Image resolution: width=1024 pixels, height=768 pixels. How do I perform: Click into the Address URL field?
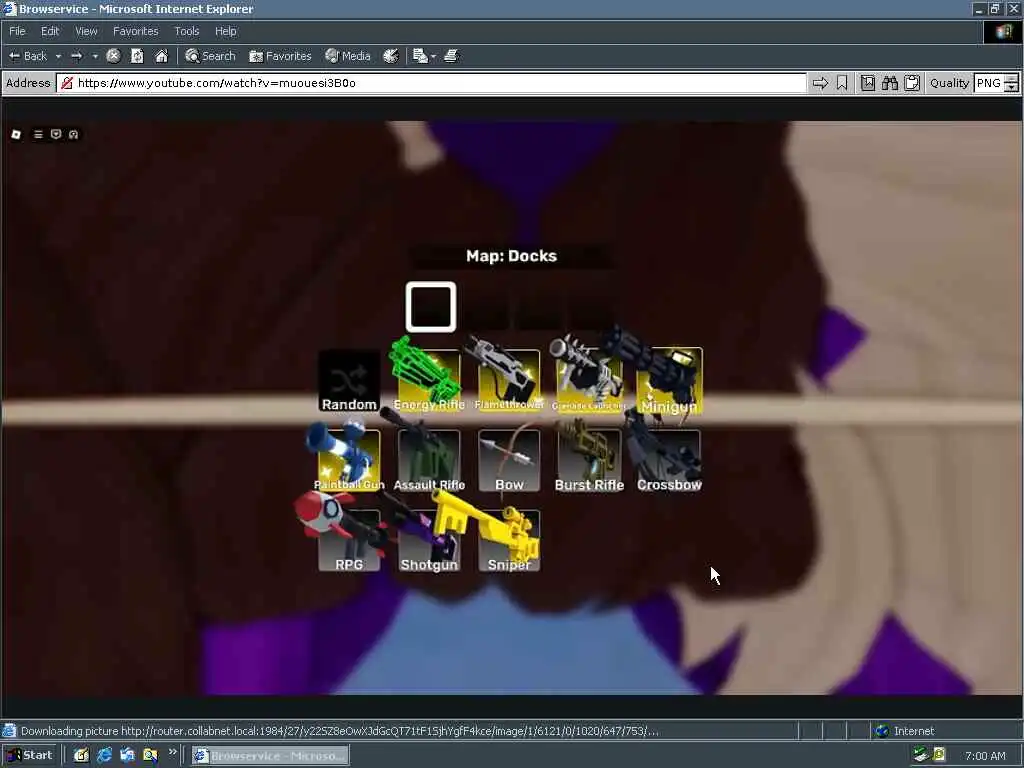(431, 83)
